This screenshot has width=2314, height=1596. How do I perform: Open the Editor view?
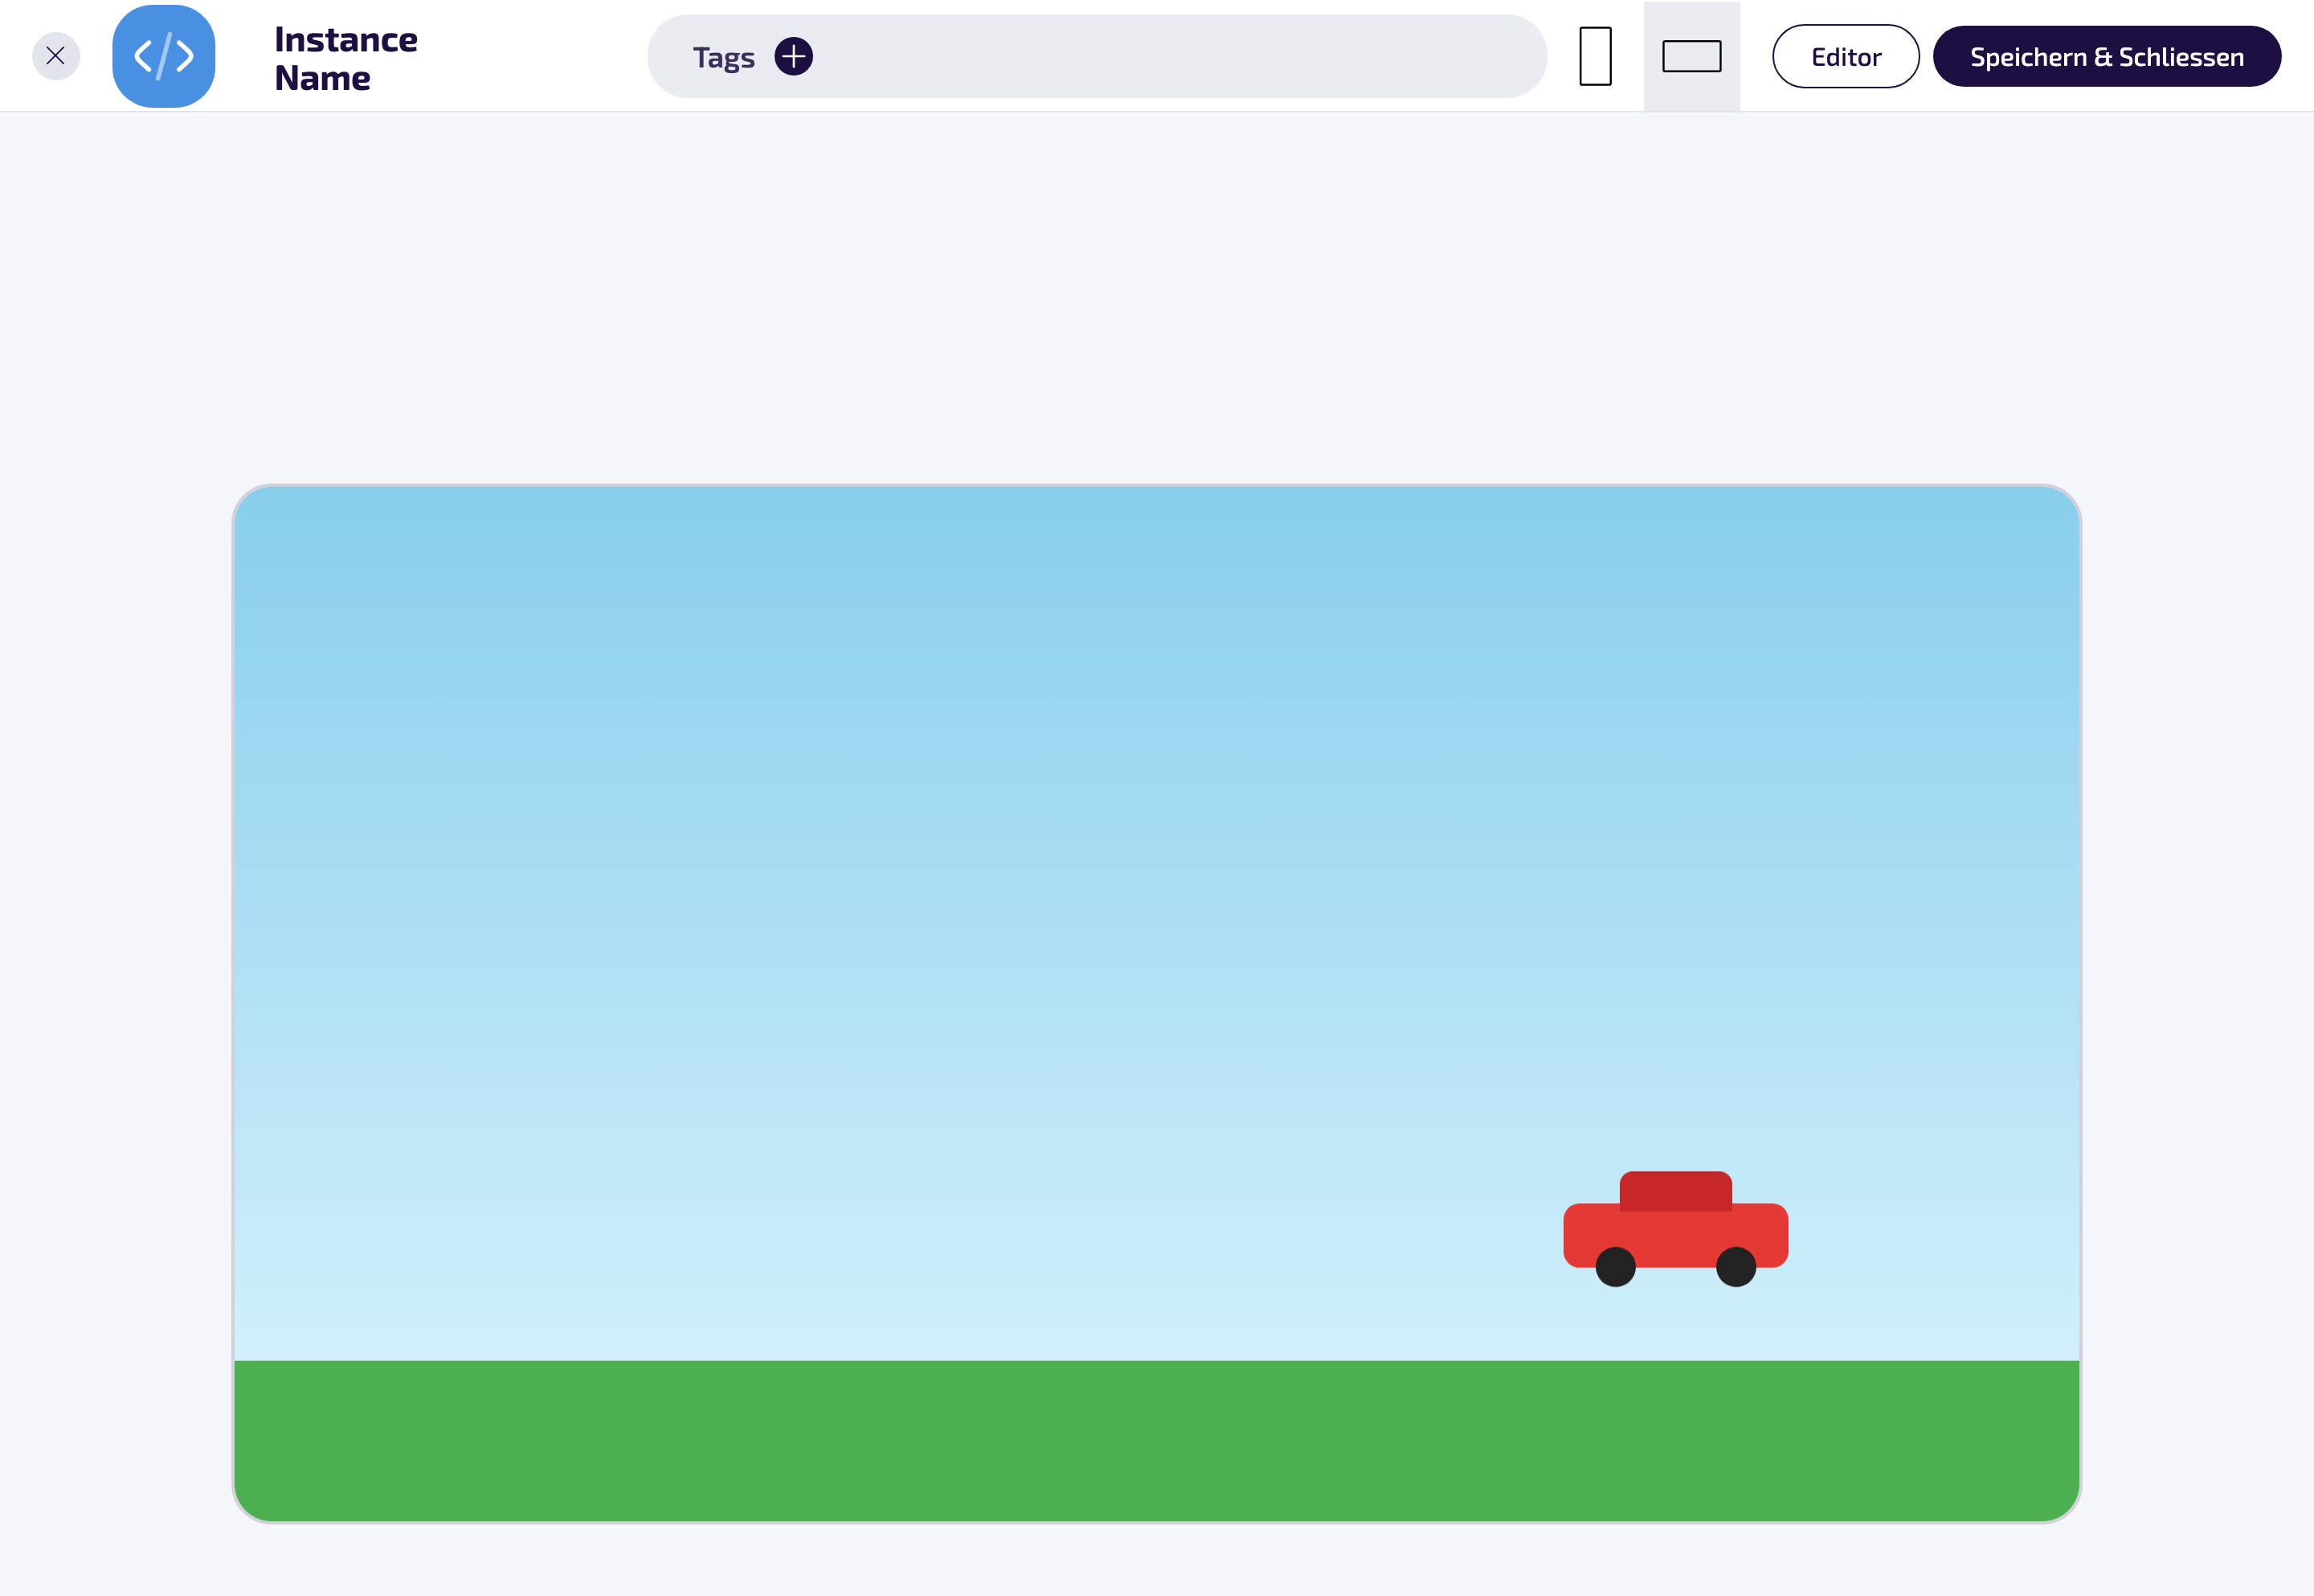coord(1846,56)
